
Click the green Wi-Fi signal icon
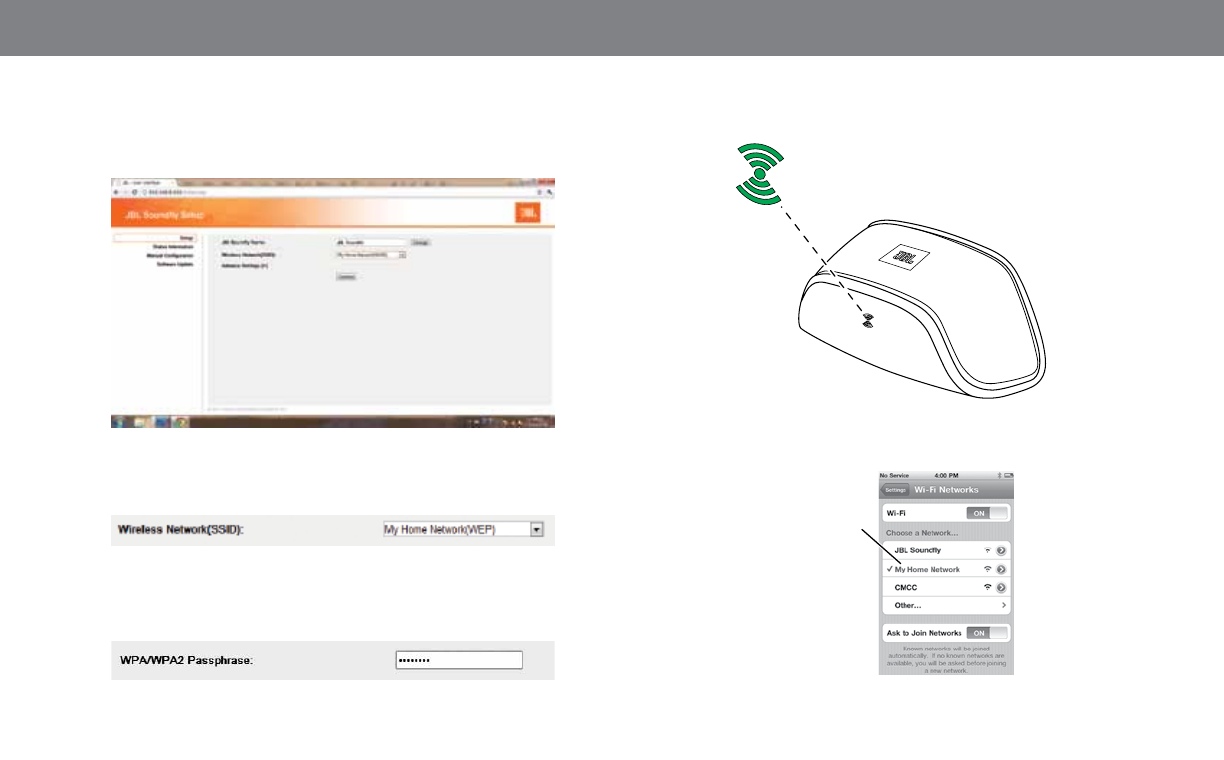pos(760,174)
